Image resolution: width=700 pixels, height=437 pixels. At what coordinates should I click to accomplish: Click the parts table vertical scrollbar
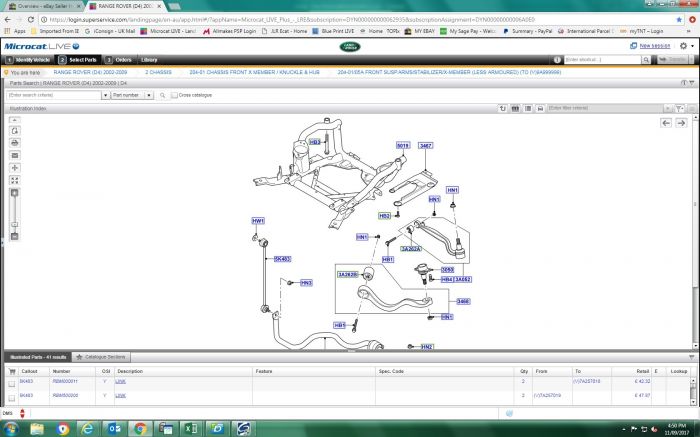pyautogui.click(x=693, y=391)
